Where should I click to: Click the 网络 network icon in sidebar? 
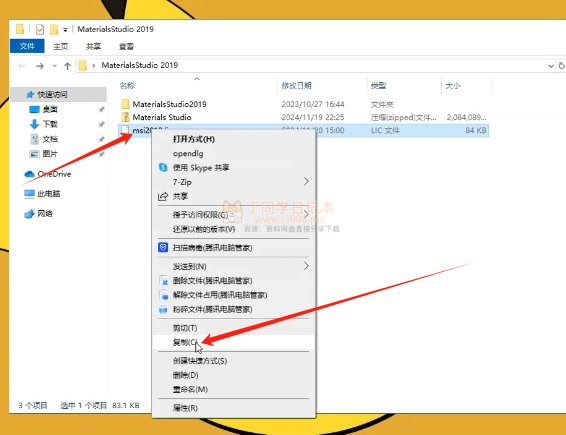tap(29, 214)
